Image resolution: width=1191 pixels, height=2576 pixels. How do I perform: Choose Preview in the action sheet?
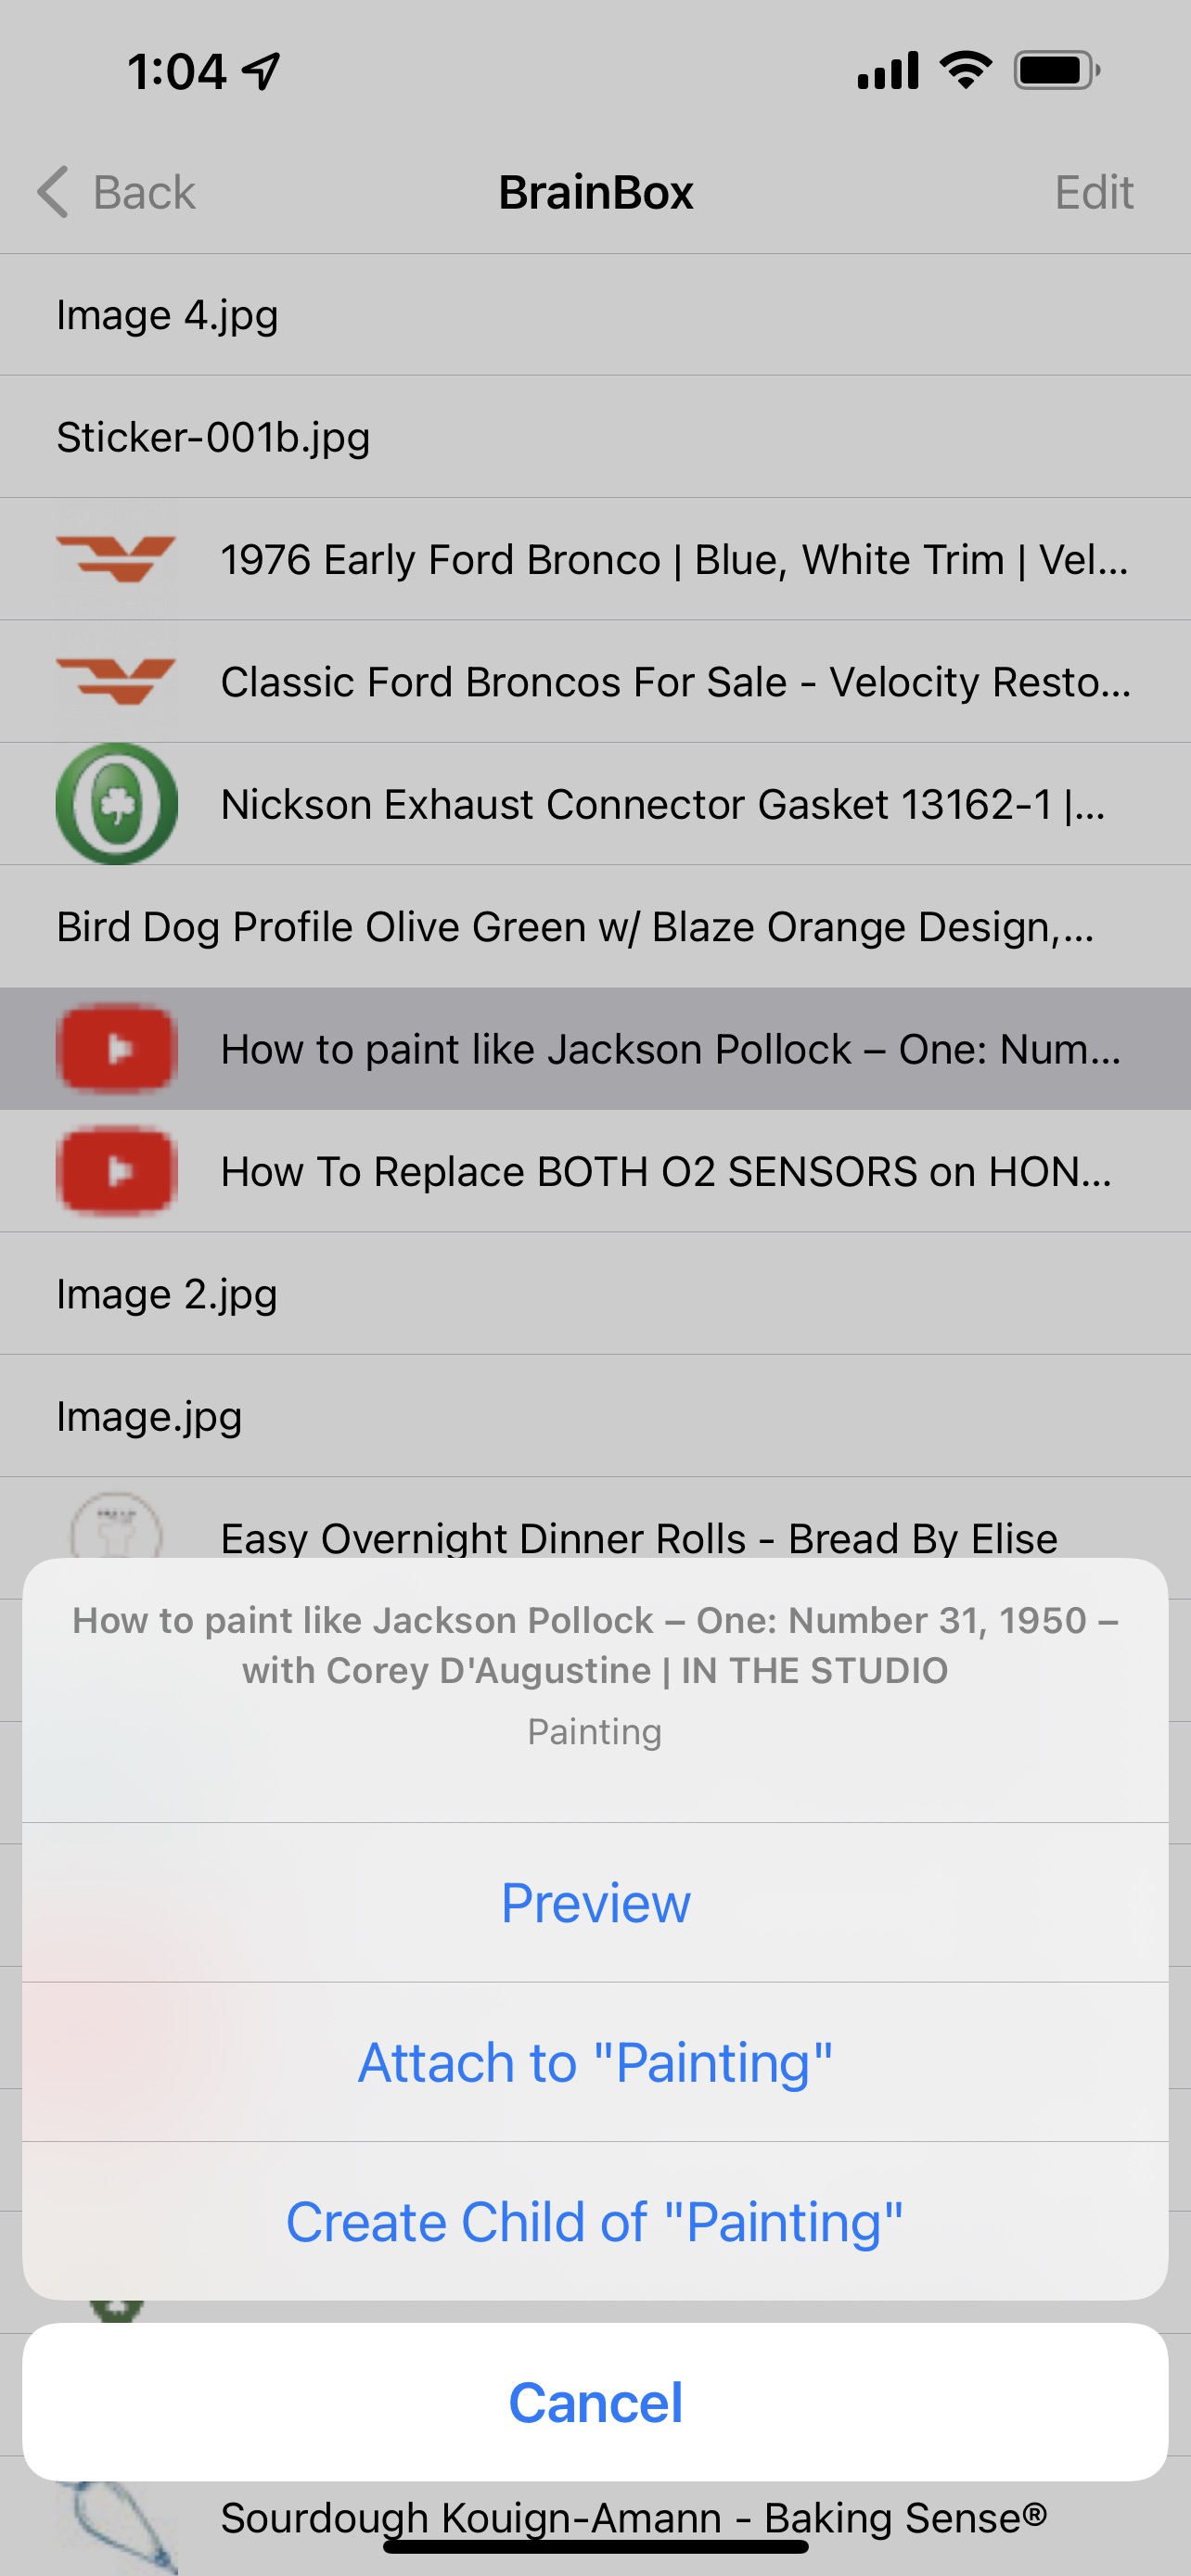(595, 1902)
